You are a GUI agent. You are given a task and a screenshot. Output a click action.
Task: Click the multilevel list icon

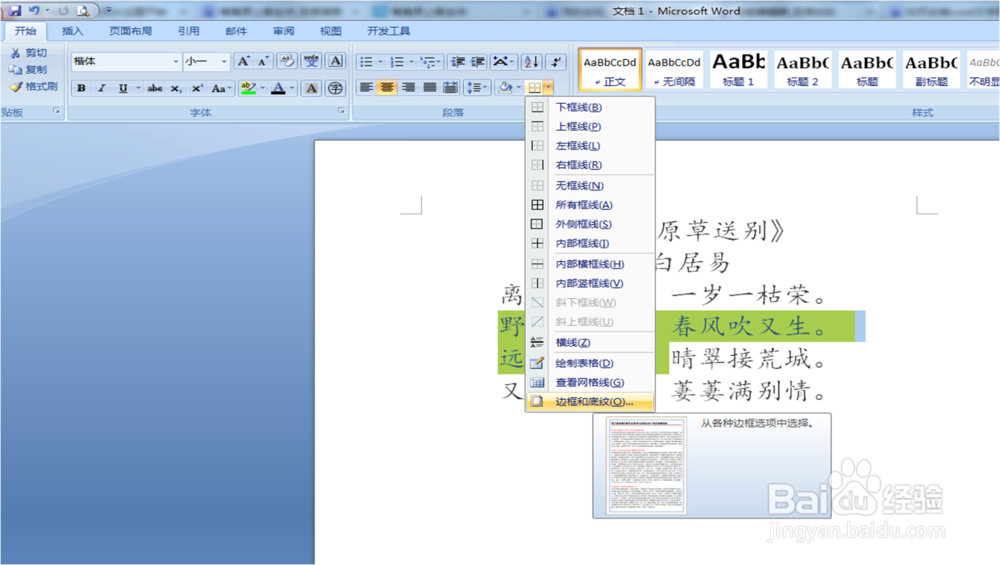(x=428, y=62)
